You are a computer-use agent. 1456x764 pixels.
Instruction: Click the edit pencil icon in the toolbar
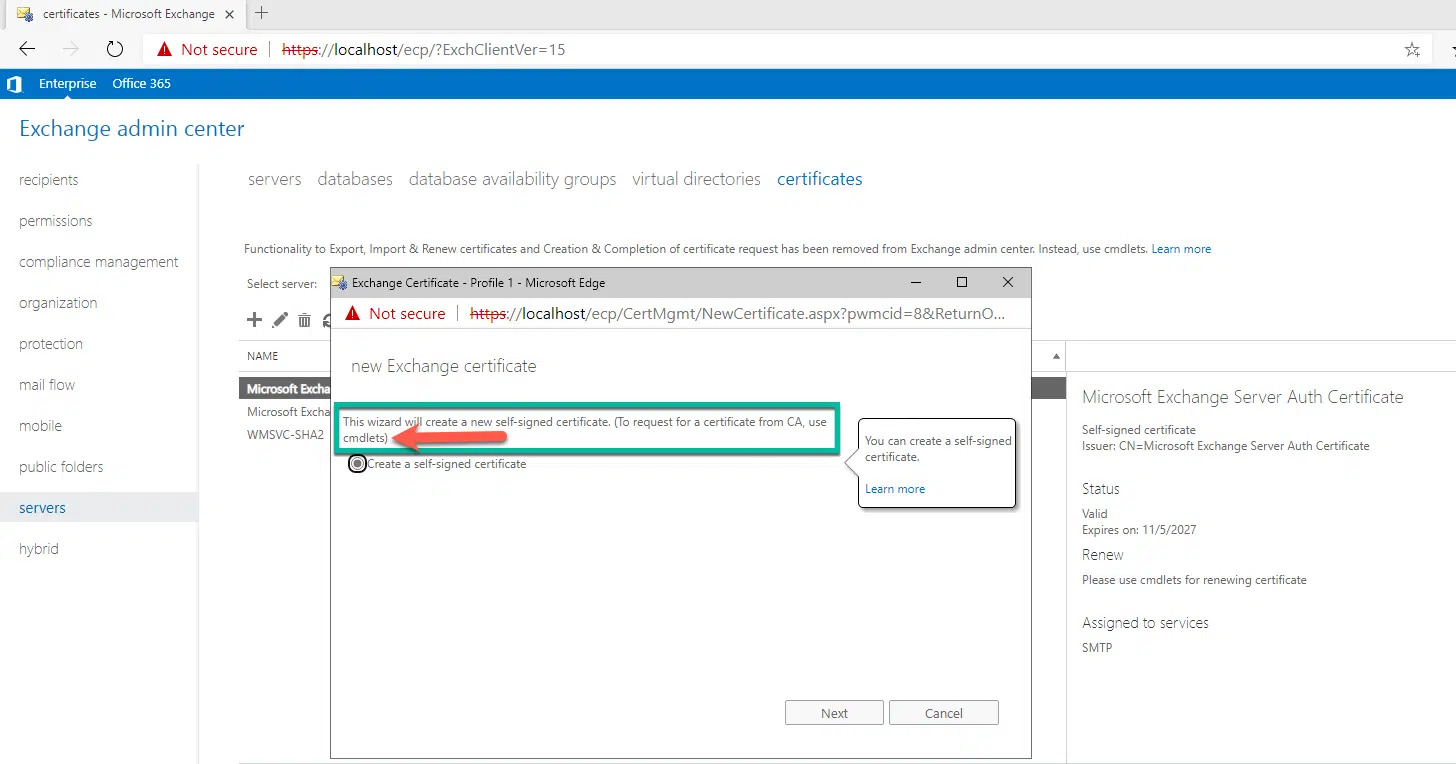[x=280, y=320]
